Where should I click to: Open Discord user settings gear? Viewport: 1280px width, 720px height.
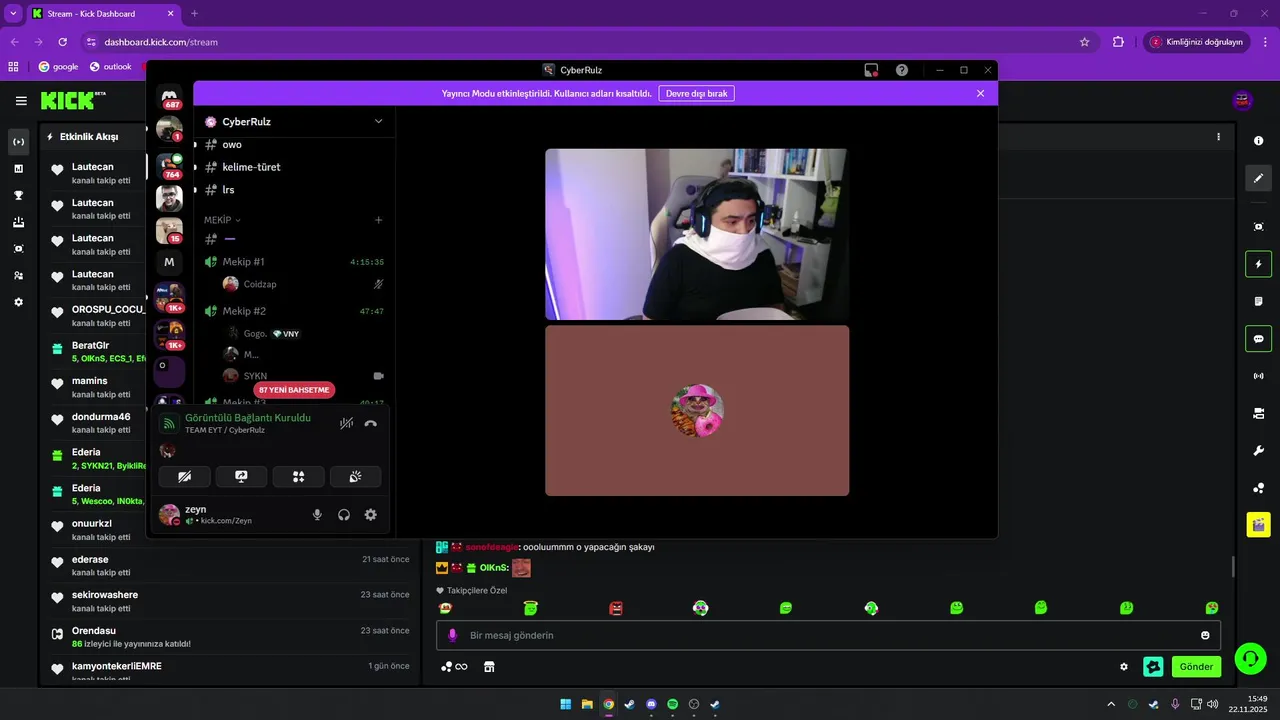coord(370,515)
